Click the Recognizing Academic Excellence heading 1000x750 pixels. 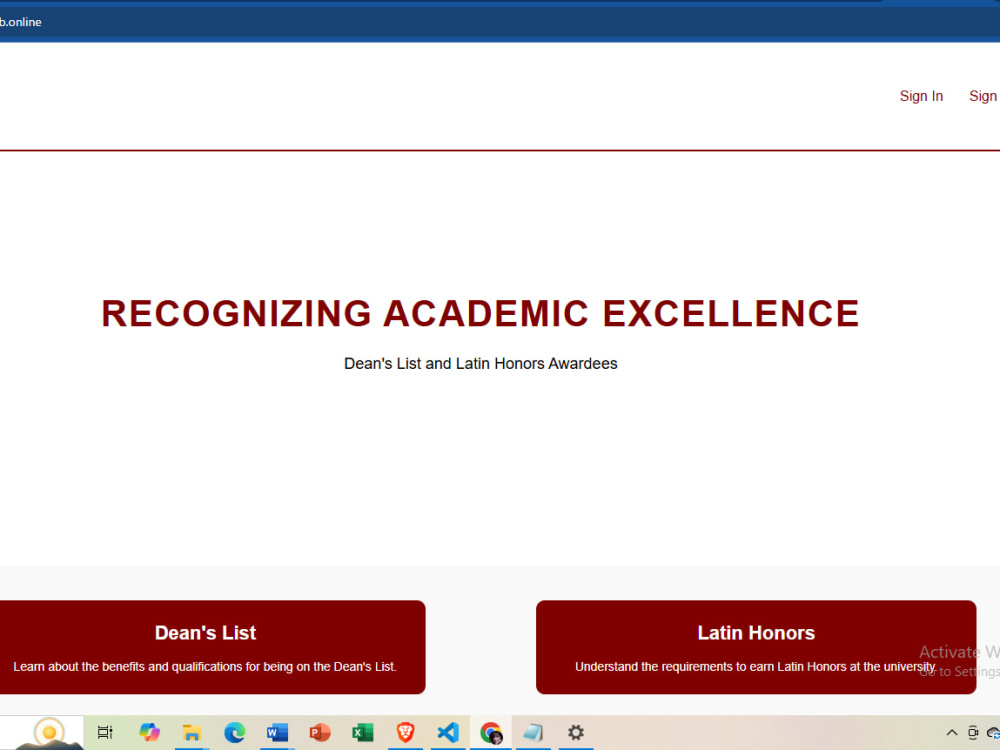coord(480,314)
